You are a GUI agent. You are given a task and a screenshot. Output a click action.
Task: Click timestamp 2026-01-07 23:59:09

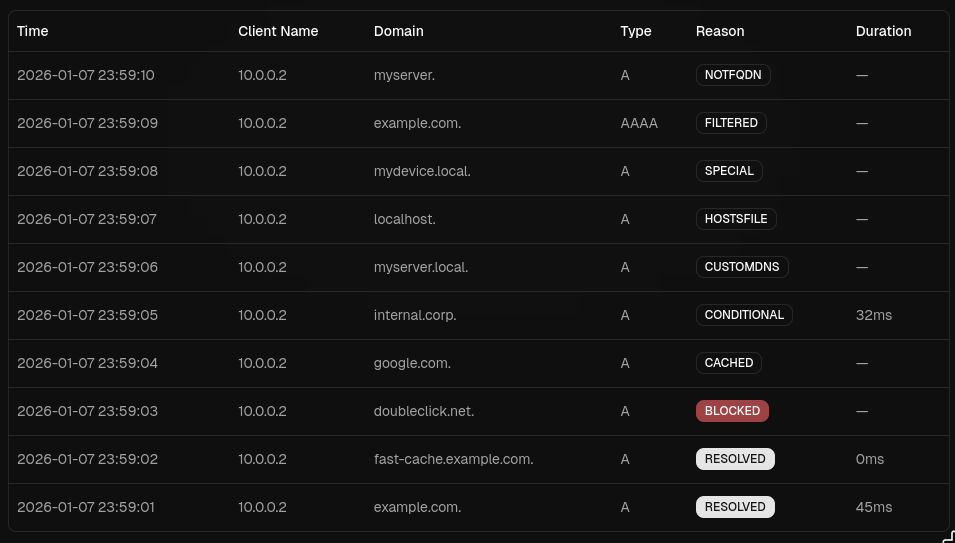click(x=87, y=123)
